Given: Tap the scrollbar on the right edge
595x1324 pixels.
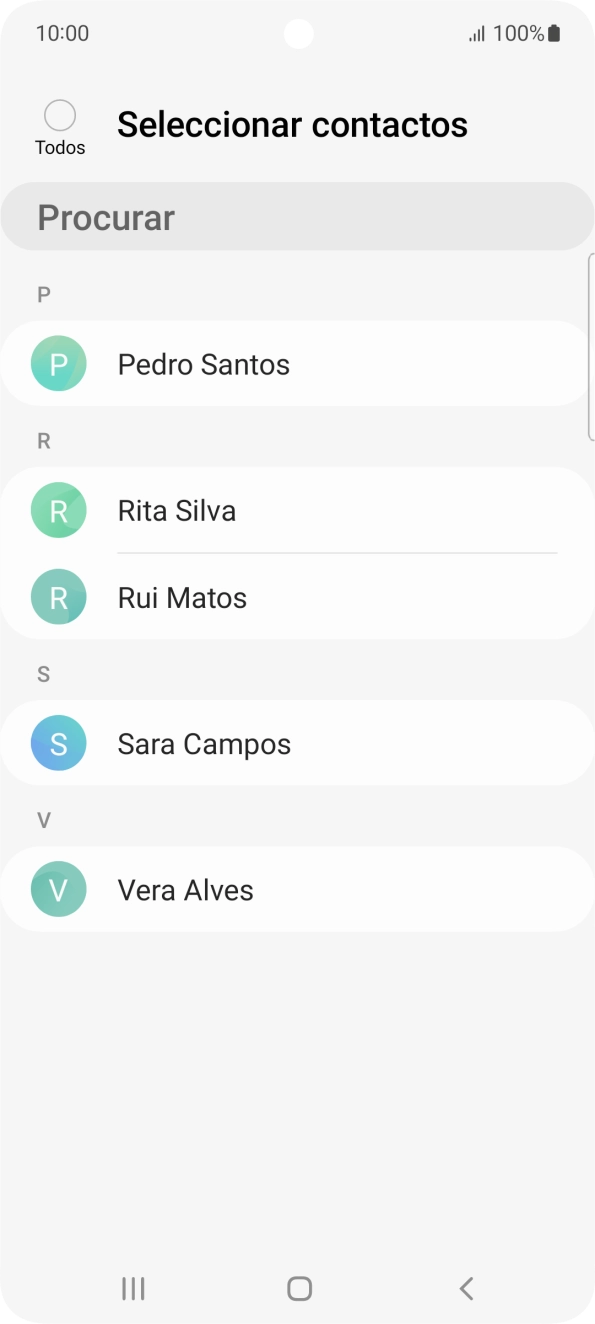Looking at the screenshot, I should 590,345.
